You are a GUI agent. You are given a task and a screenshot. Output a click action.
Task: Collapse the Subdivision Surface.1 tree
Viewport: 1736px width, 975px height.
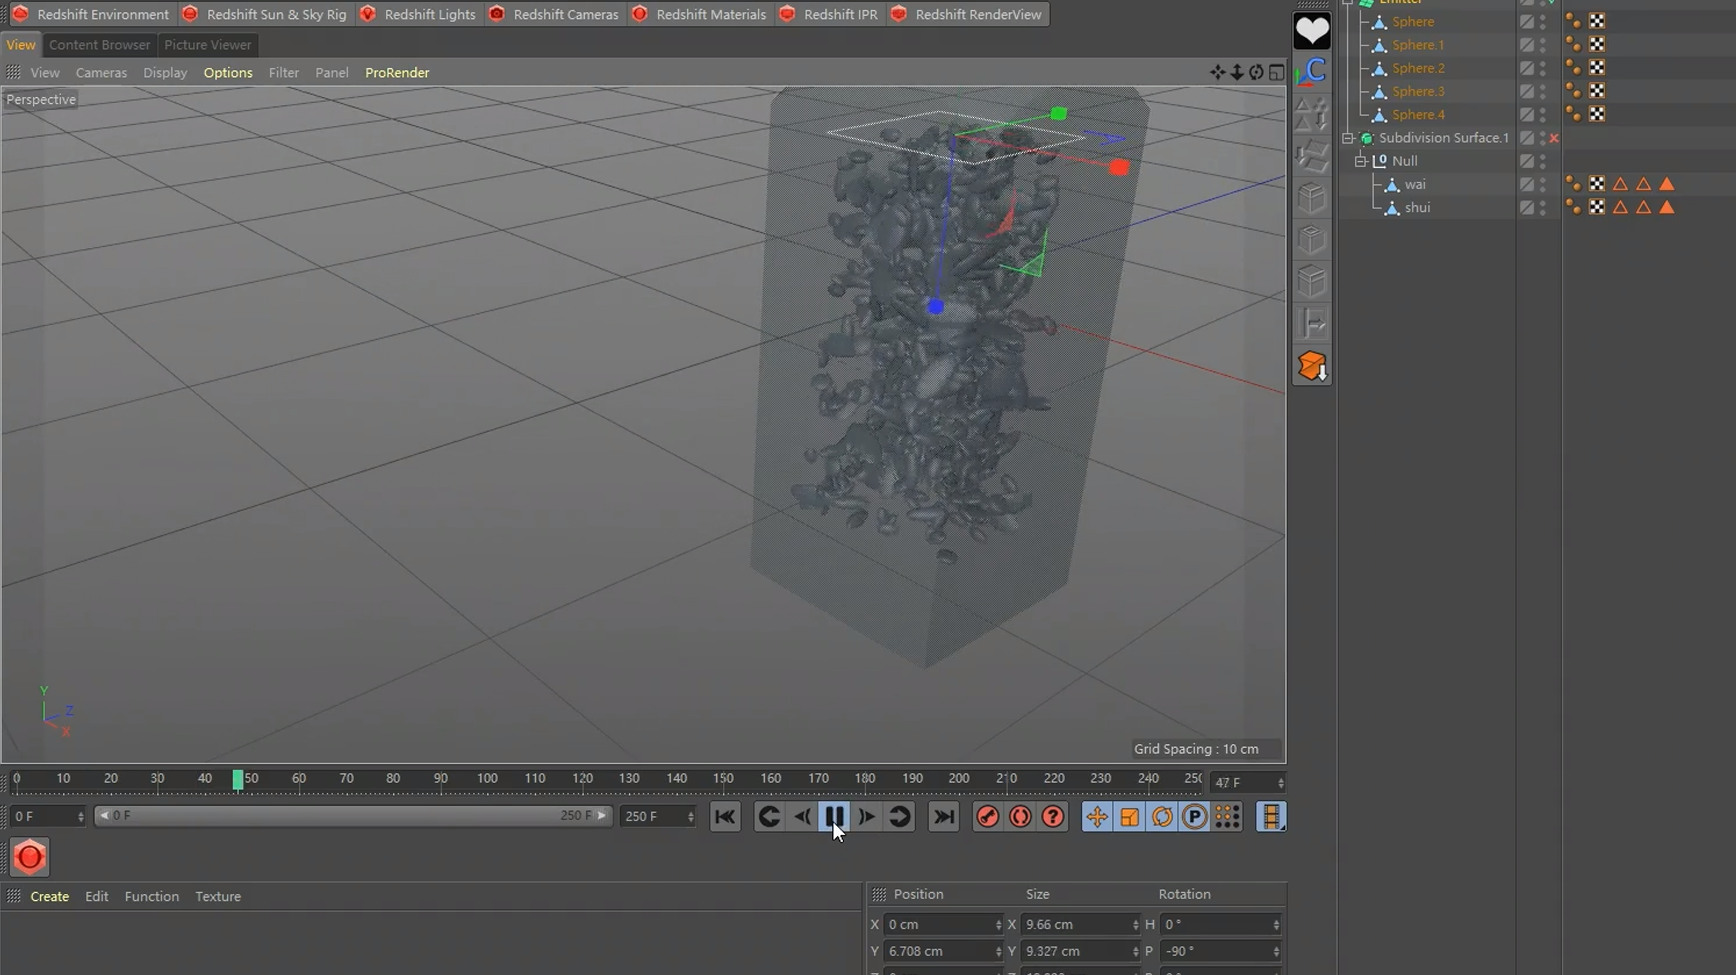coord(1348,138)
